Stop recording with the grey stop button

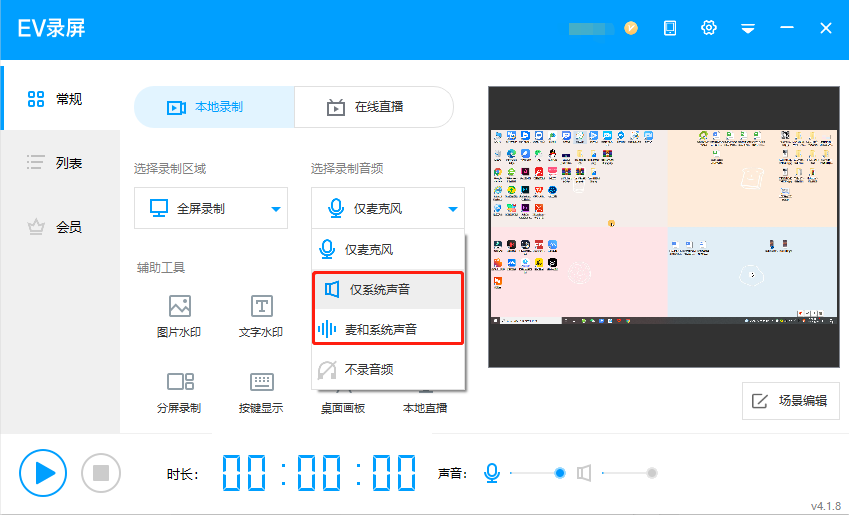101,473
